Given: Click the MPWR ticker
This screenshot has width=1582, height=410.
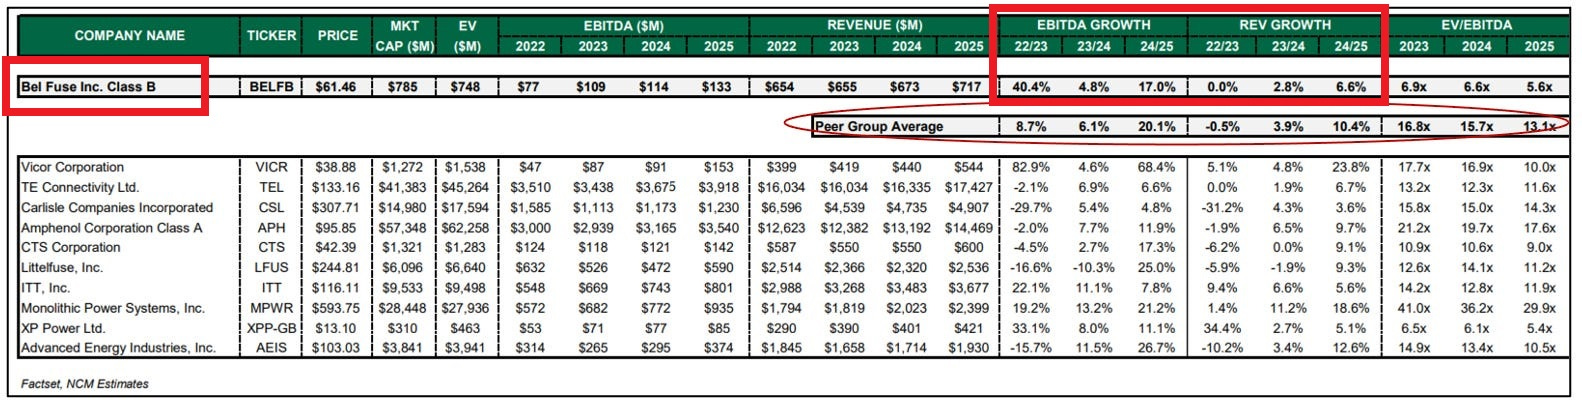Looking at the screenshot, I should (271, 308).
